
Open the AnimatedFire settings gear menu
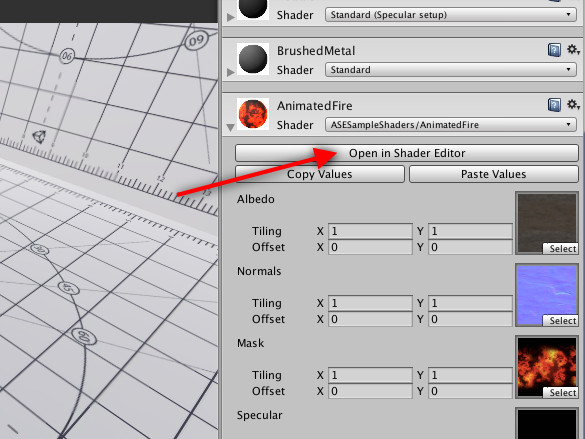[573, 105]
